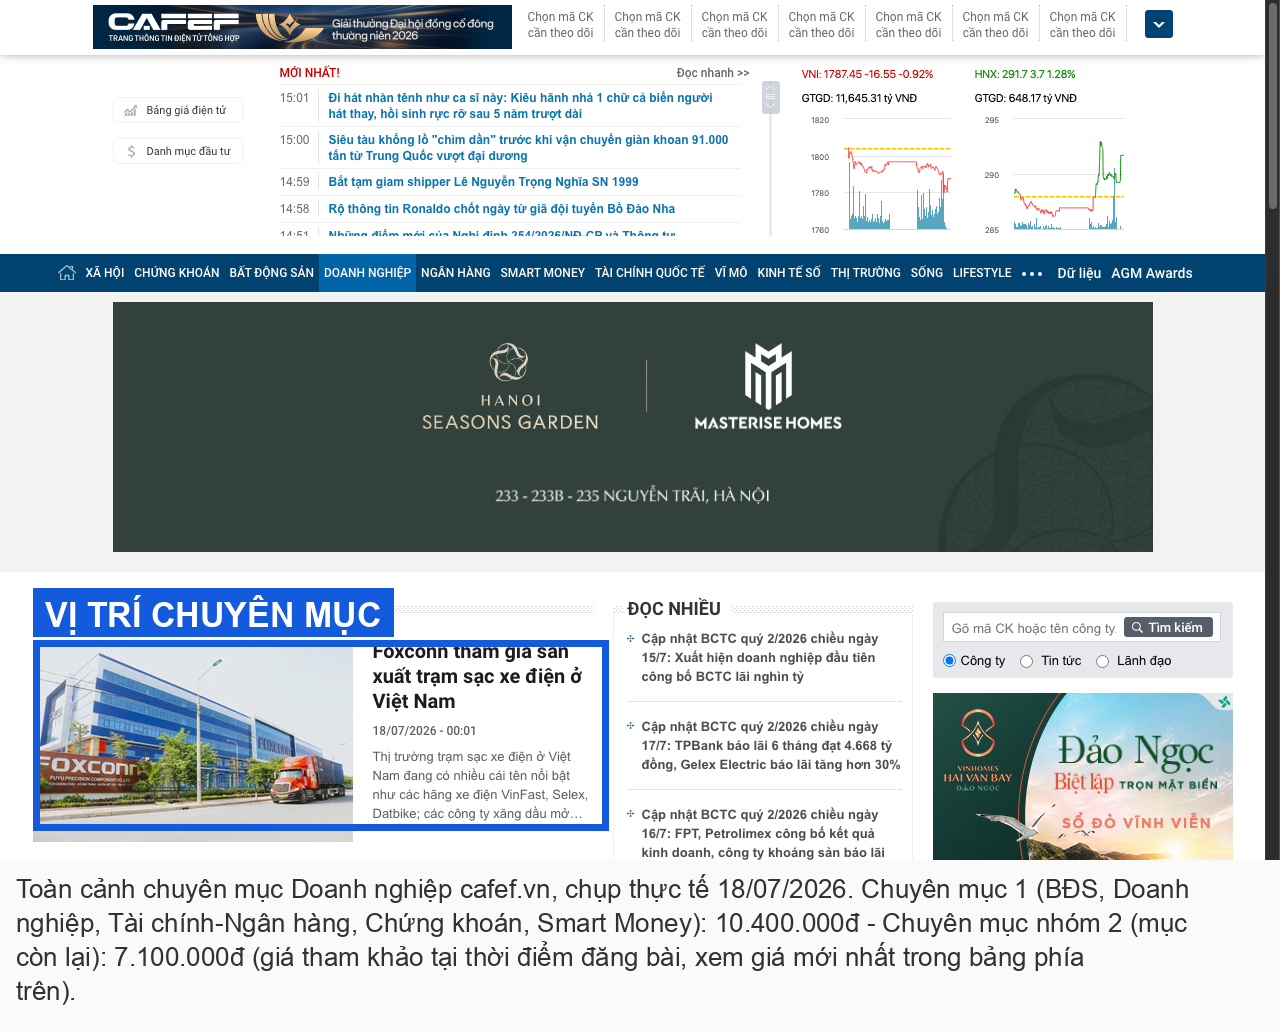Navigate to TÀI CHÍNH QUỐC TẾ
This screenshot has height=1032, width=1280.
[650, 273]
